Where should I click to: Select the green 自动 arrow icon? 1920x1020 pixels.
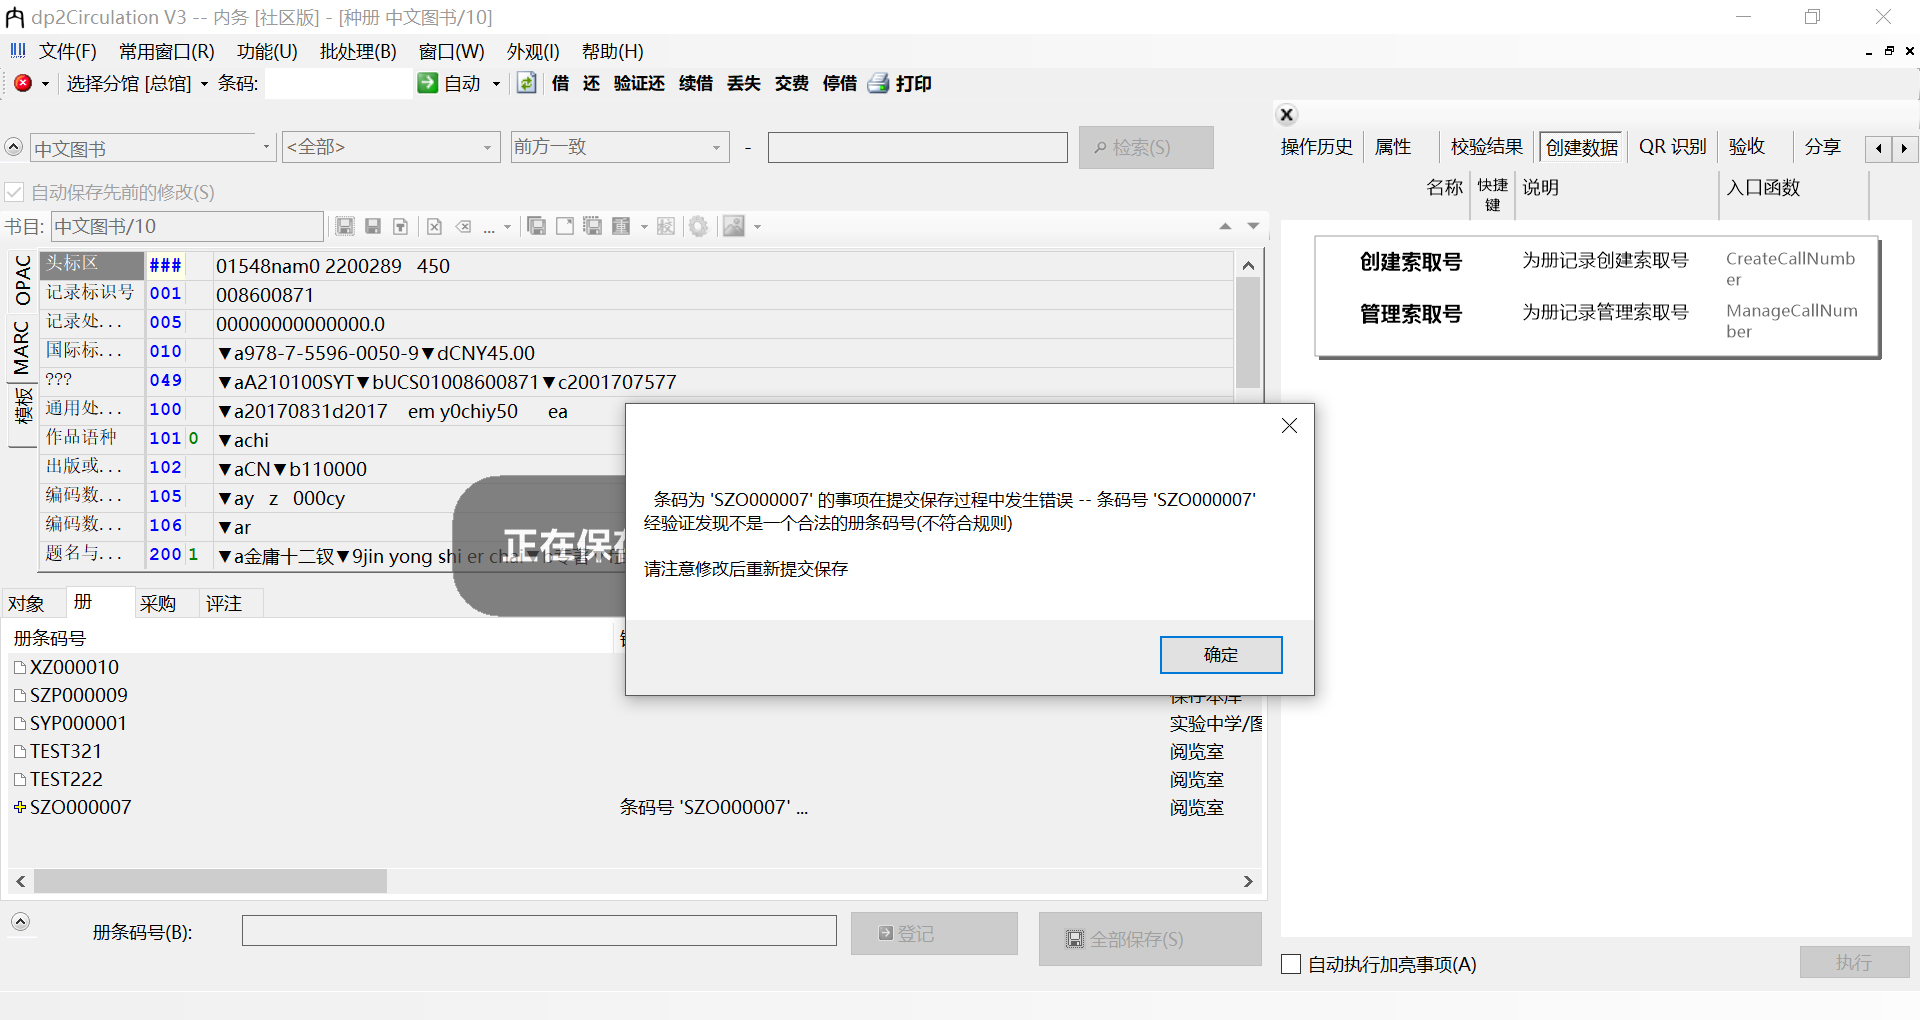click(x=429, y=84)
